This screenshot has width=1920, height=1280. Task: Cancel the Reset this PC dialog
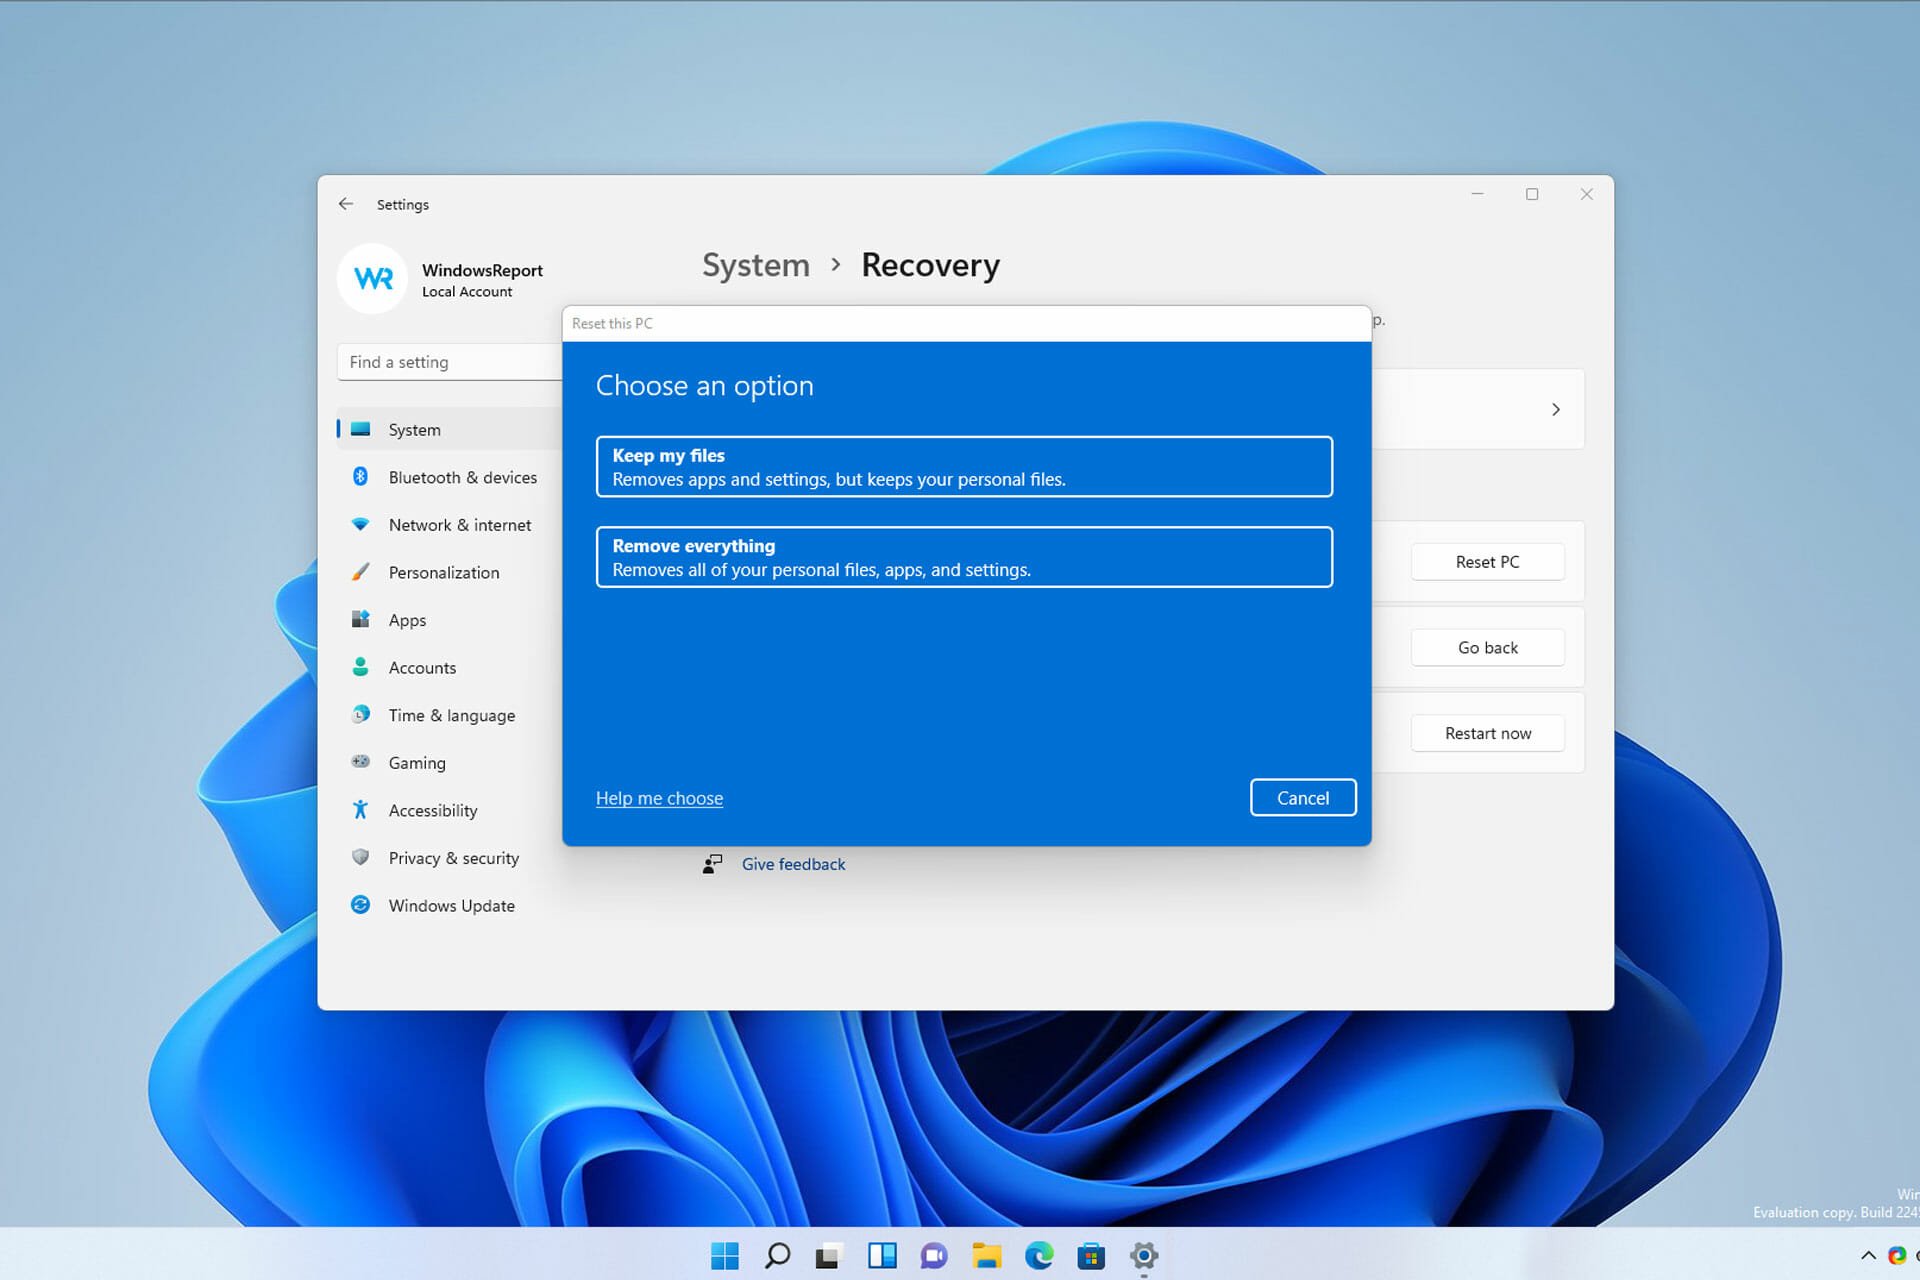(x=1302, y=797)
